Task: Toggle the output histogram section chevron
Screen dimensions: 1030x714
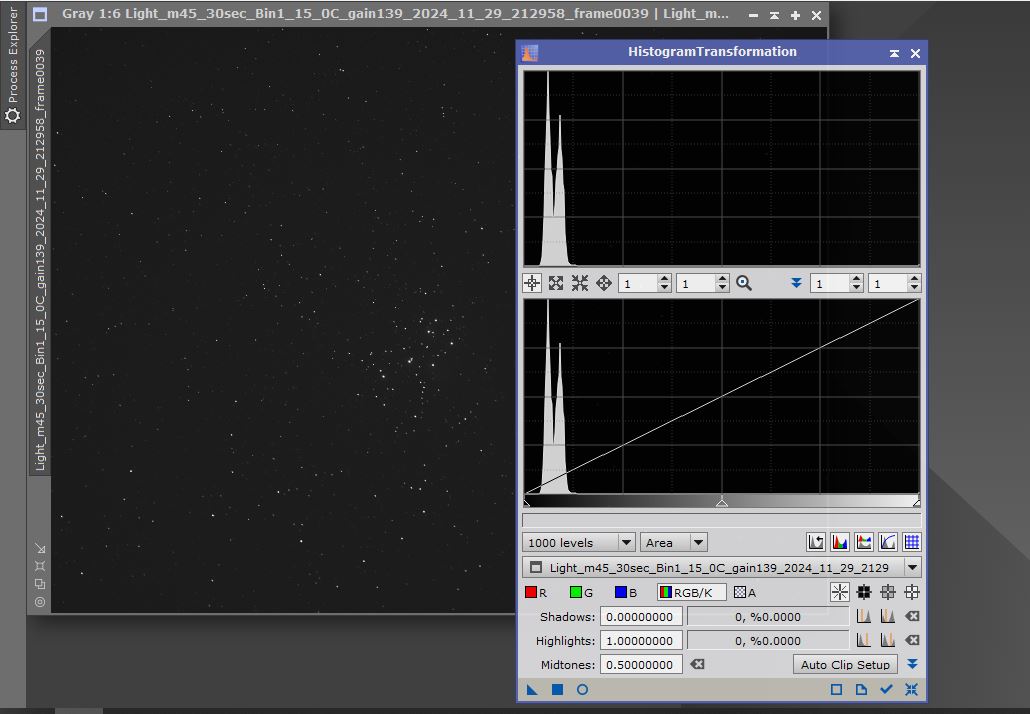Action: pyautogui.click(x=796, y=283)
